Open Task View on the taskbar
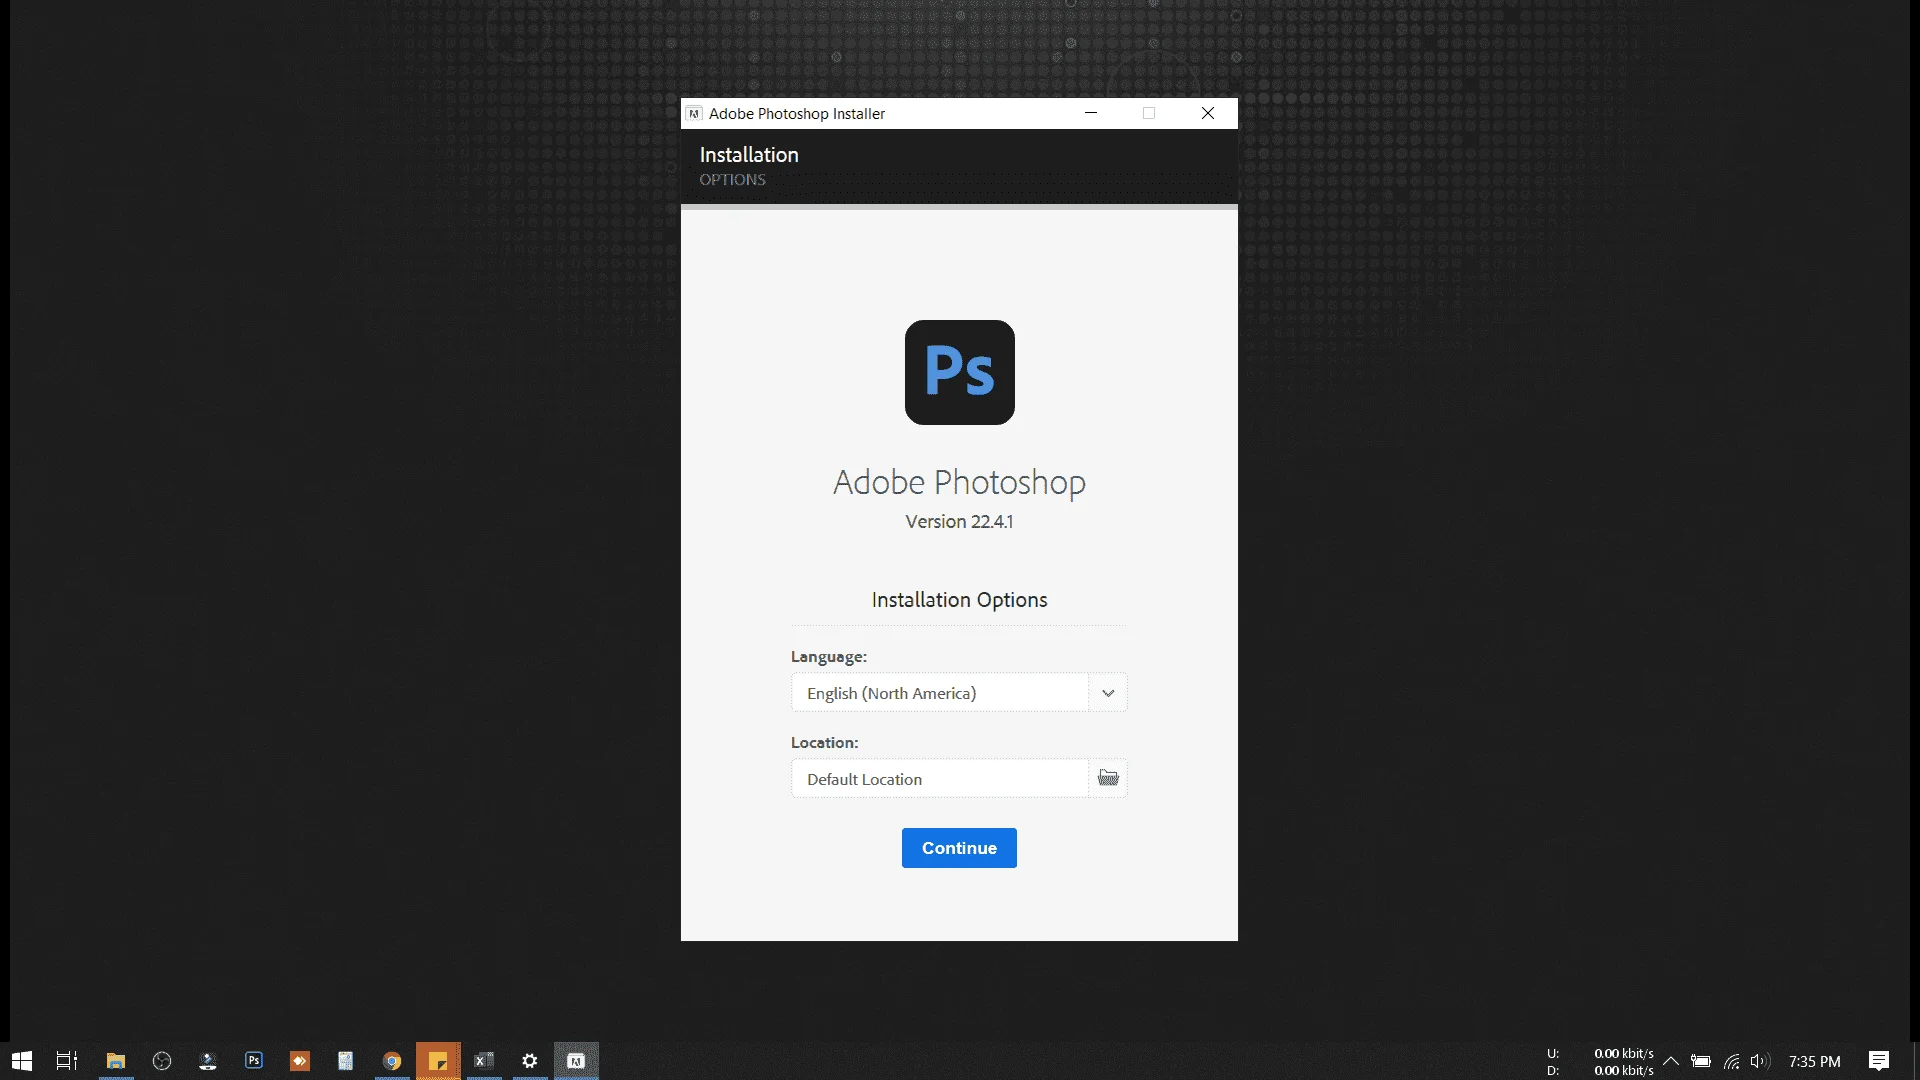The height and width of the screenshot is (1080, 1920). click(x=67, y=1061)
